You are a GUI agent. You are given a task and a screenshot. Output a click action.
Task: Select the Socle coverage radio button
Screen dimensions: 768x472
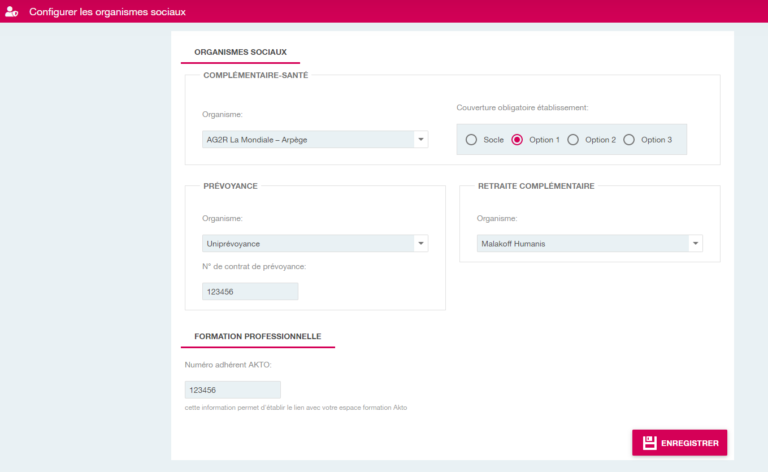pos(471,140)
